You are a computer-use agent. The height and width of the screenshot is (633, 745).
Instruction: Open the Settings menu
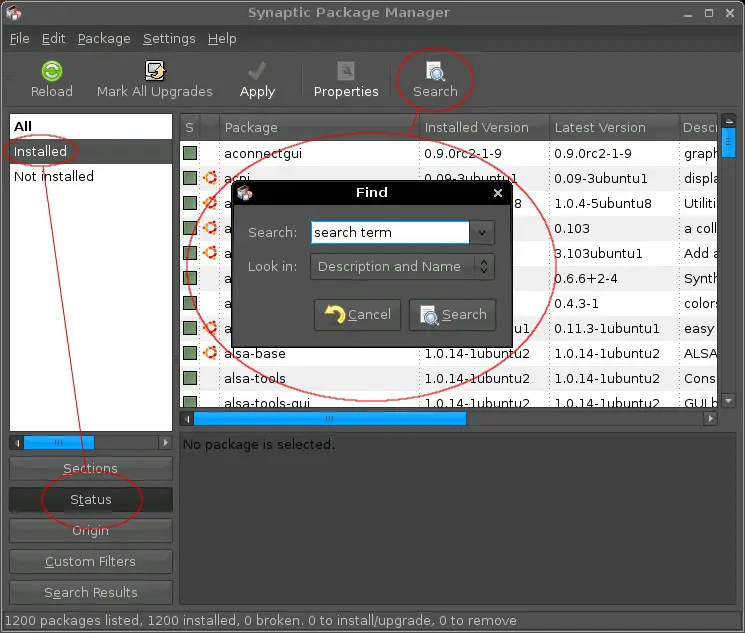click(x=169, y=38)
